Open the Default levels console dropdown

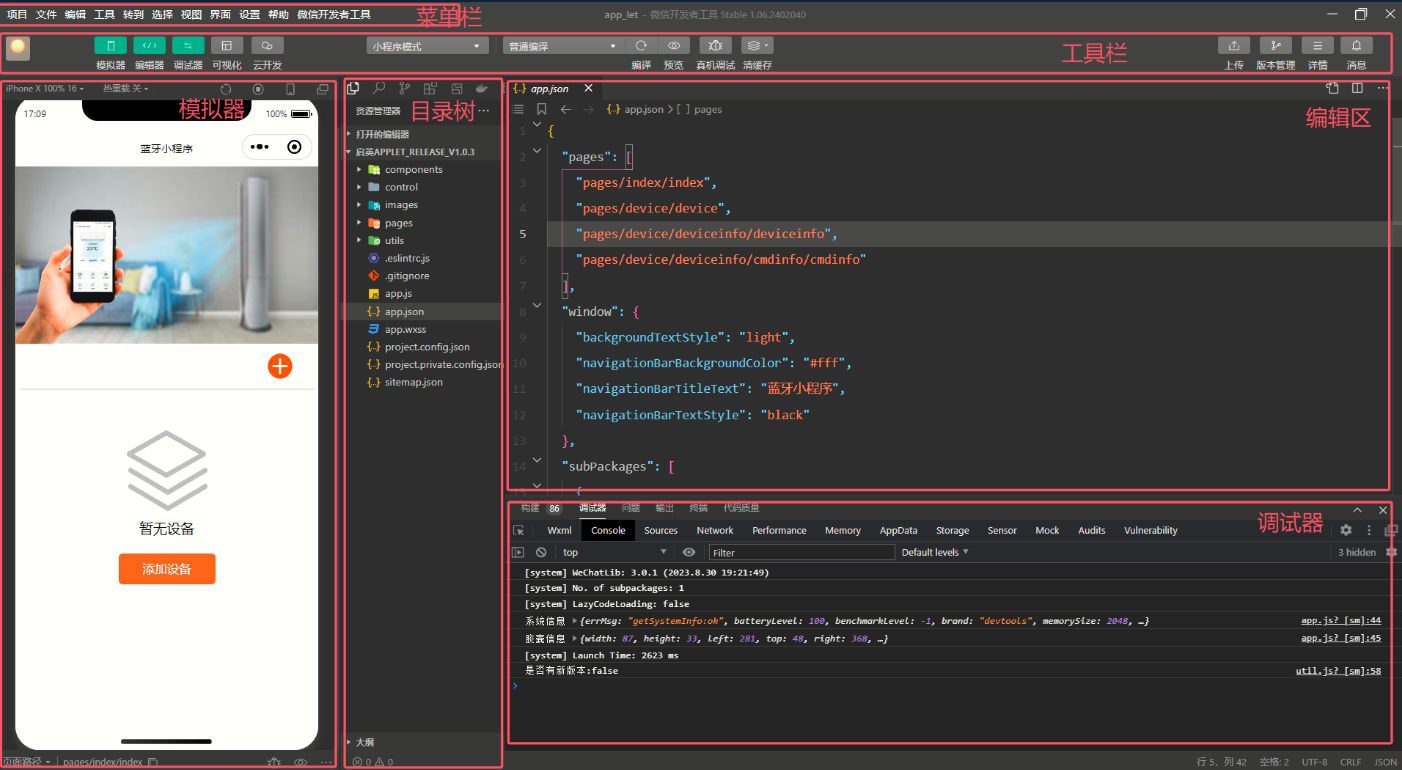(x=935, y=552)
